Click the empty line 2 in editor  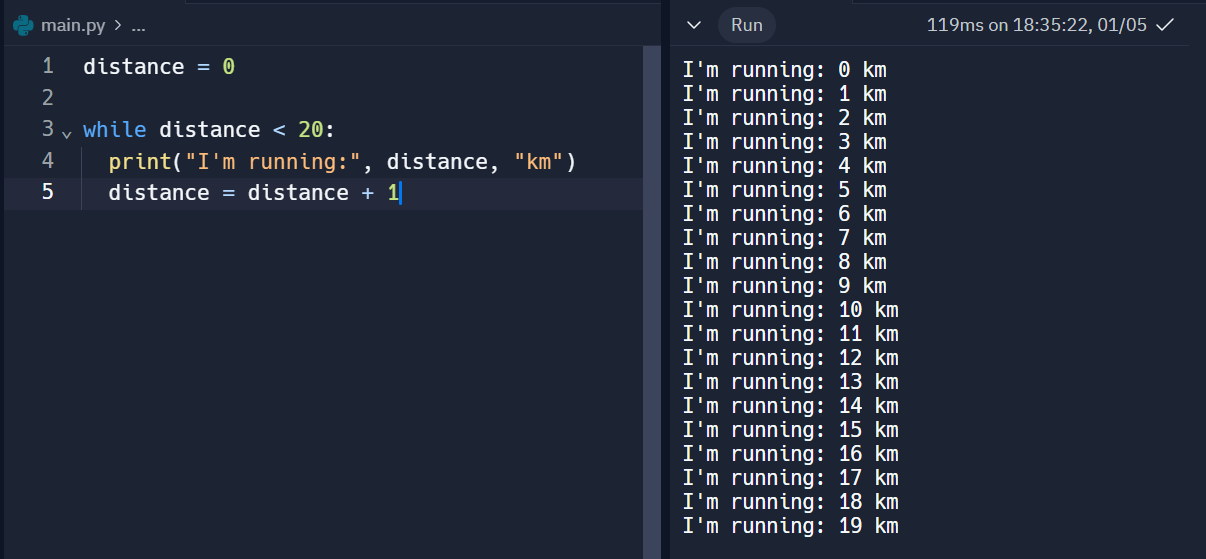pyautogui.click(x=360, y=98)
